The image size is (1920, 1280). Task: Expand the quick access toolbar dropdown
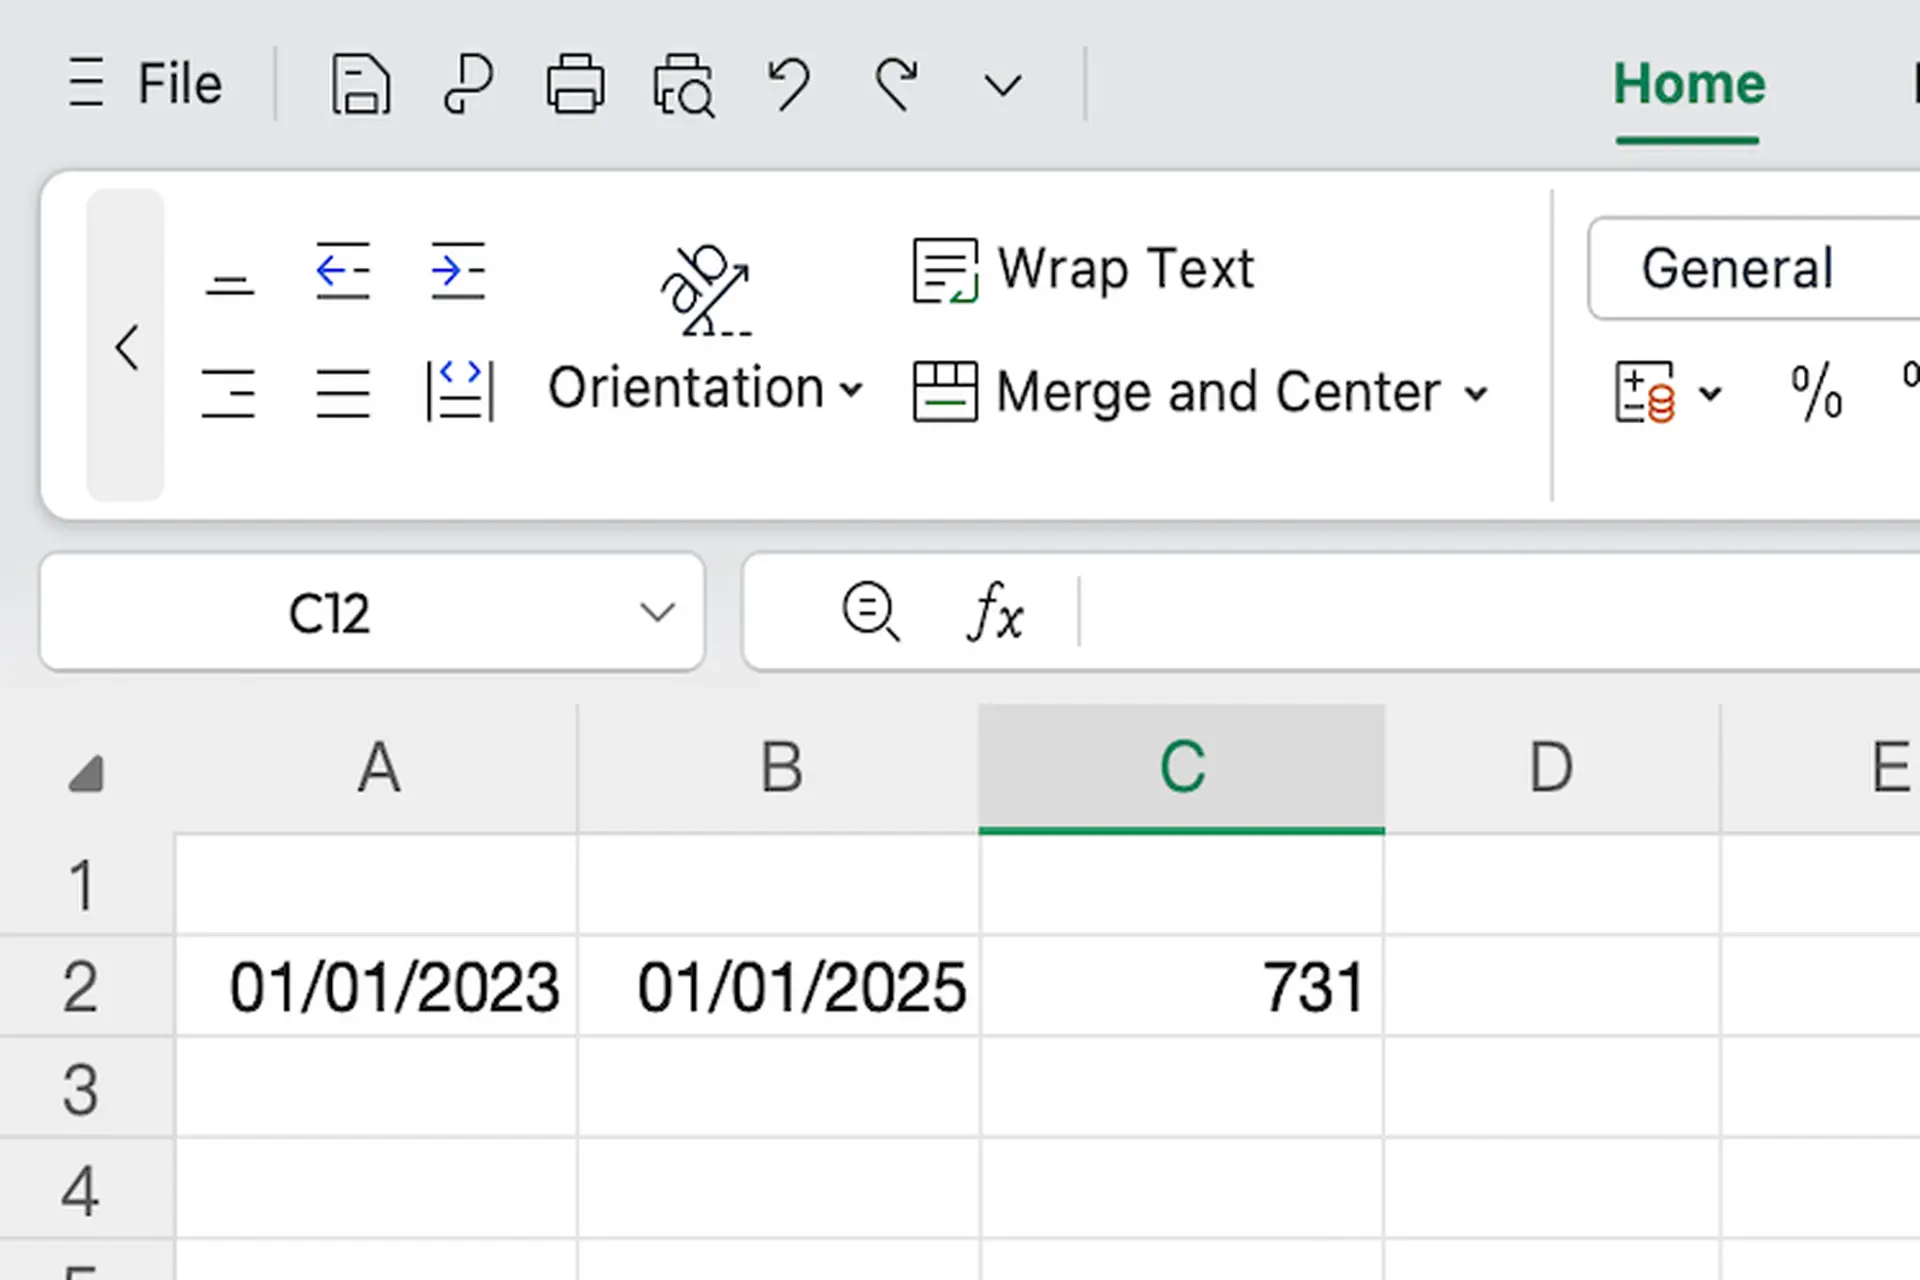(1003, 86)
